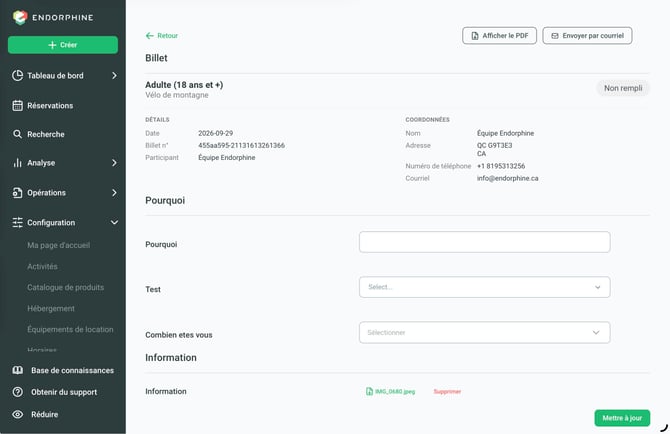Collapse the Configuration section chevron
Image resolution: width=670 pixels, height=434 pixels.
click(x=115, y=223)
